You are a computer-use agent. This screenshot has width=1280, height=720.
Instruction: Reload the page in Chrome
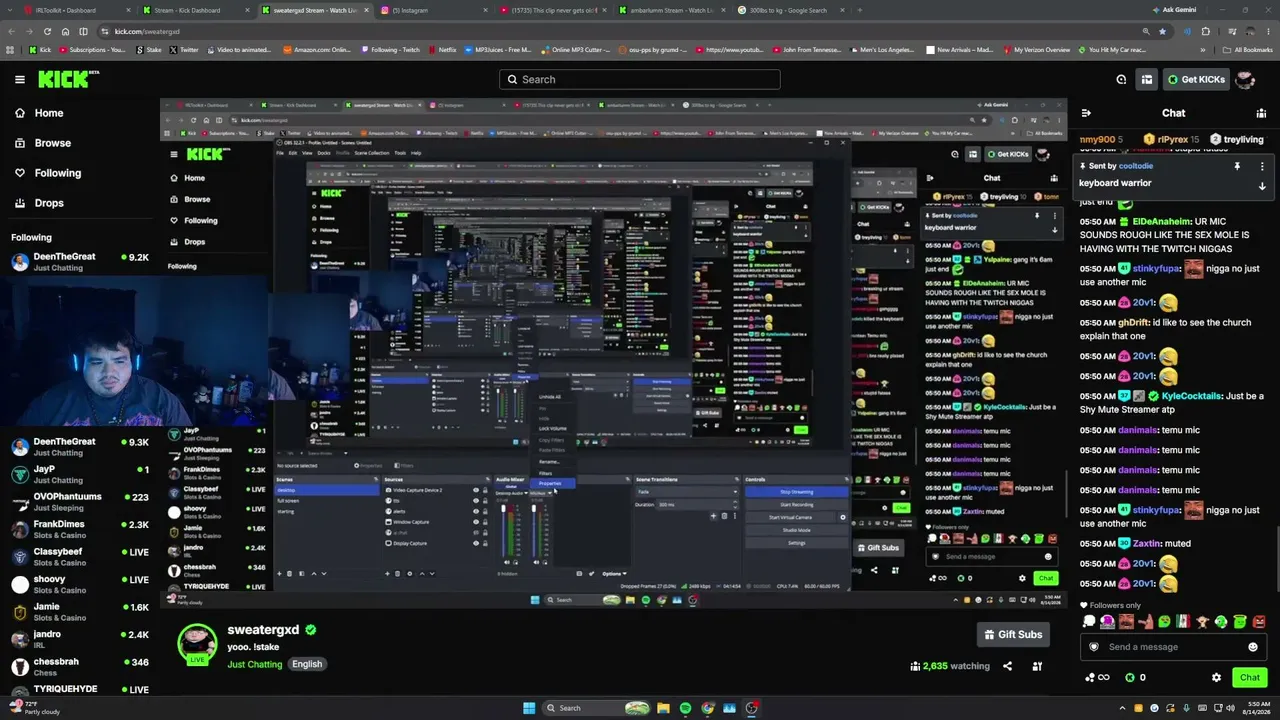coord(47,31)
